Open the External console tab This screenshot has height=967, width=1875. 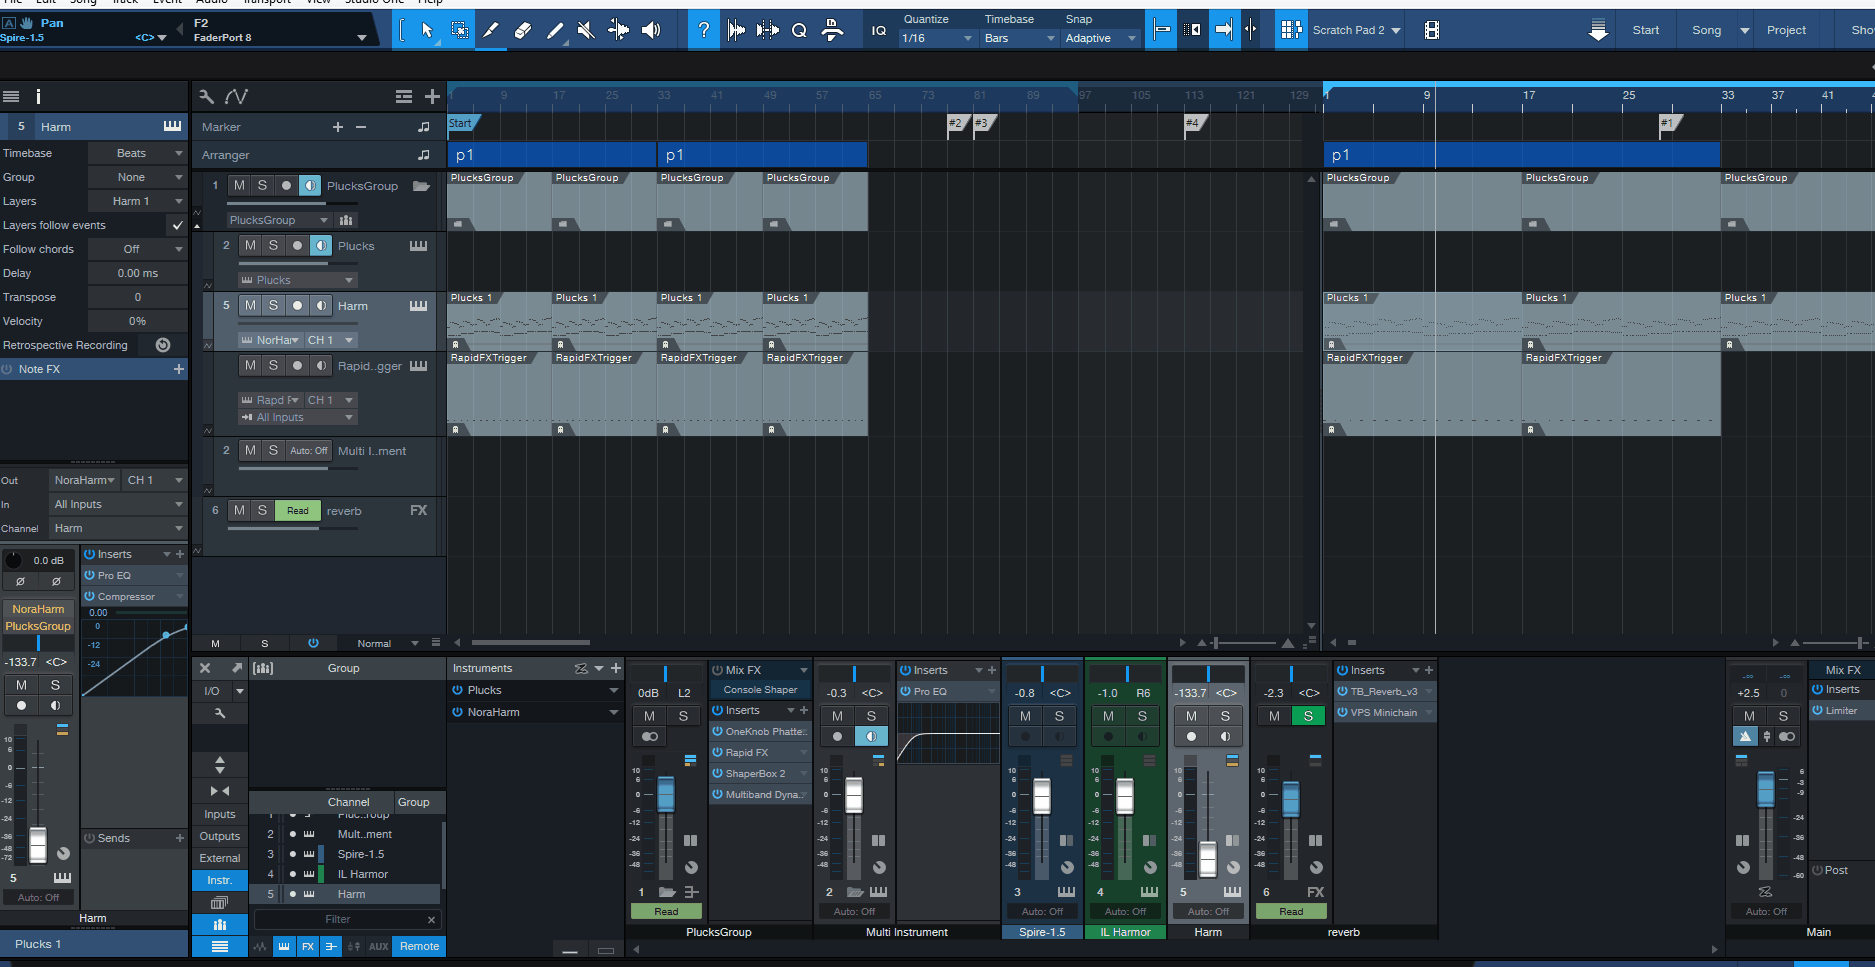pos(220,858)
